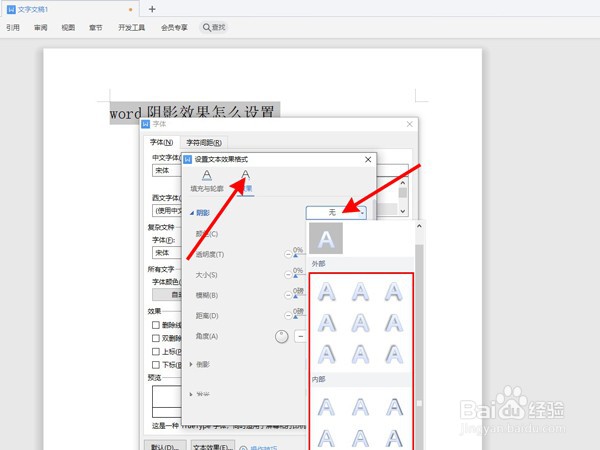
Task: Click the Text Effects 文本效果(E)... button
Action: pyautogui.click(x=212, y=445)
